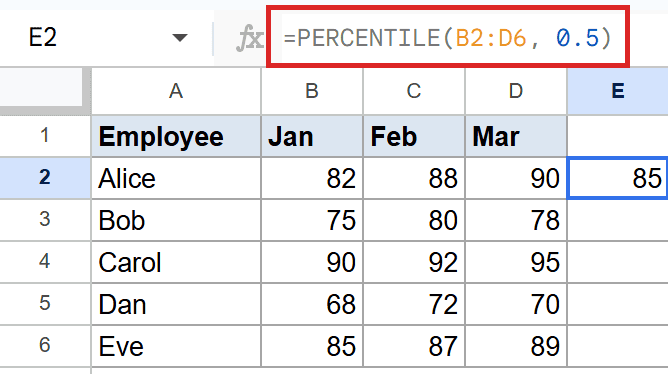Open the Name box dropdown arrow
The width and height of the screenshot is (668, 374).
pos(180,38)
